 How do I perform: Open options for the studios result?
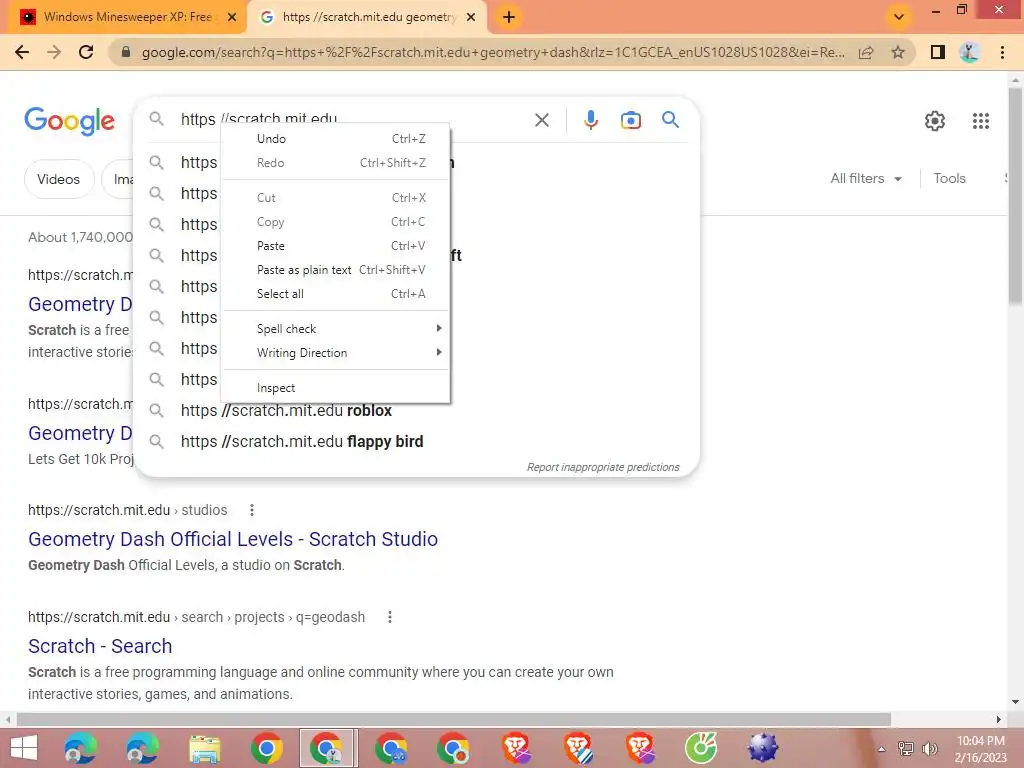251,510
